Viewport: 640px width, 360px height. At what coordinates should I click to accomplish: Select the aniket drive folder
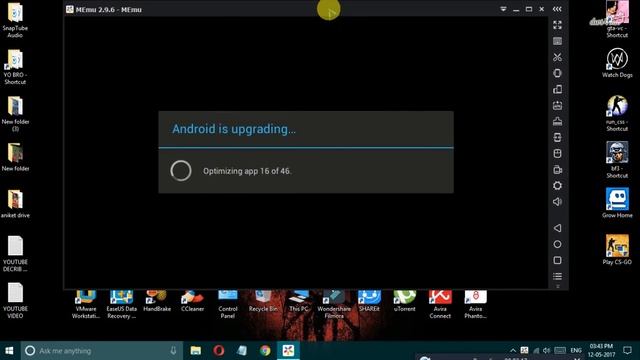(x=15, y=204)
